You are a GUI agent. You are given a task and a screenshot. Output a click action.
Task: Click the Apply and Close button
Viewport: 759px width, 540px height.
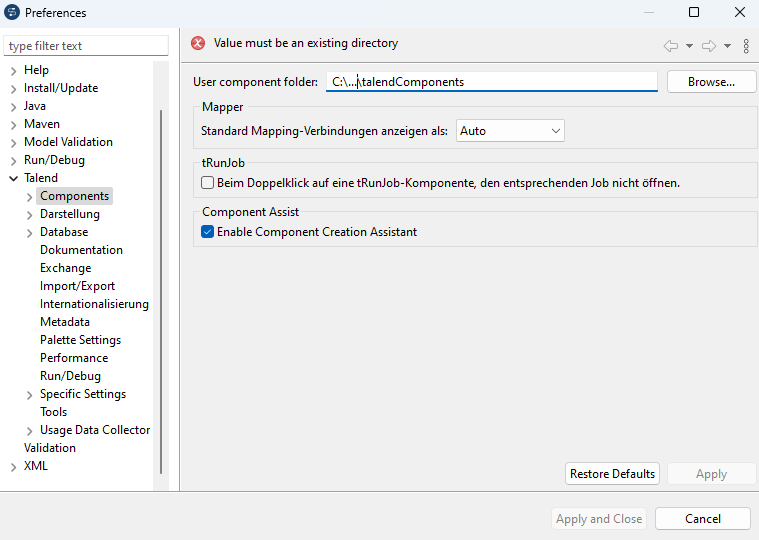tap(599, 519)
